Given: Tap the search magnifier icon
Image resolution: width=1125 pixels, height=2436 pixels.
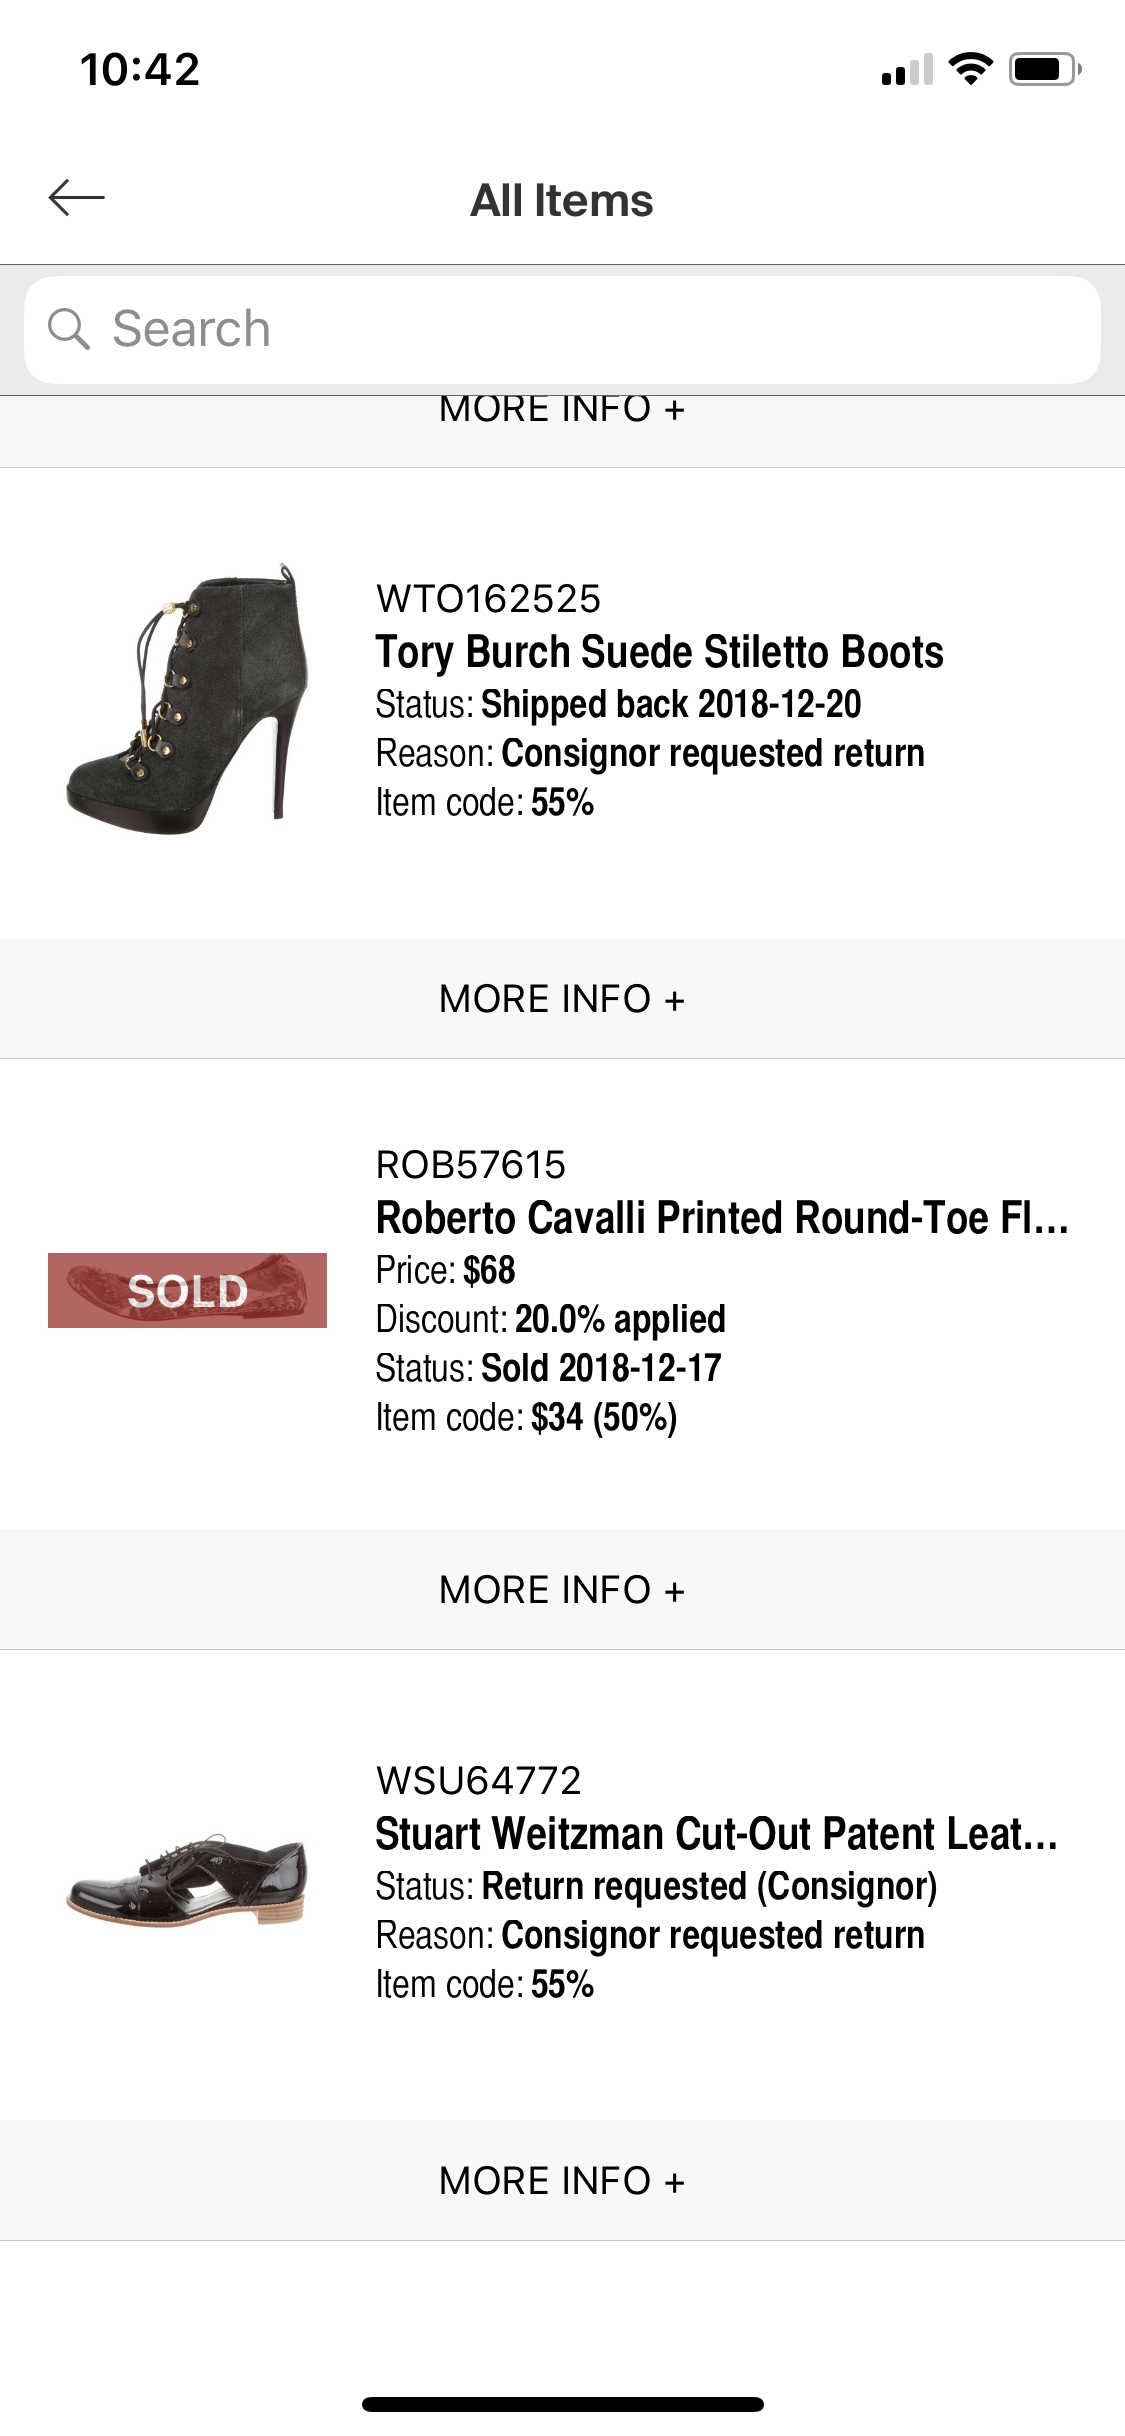Looking at the screenshot, I should [69, 329].
